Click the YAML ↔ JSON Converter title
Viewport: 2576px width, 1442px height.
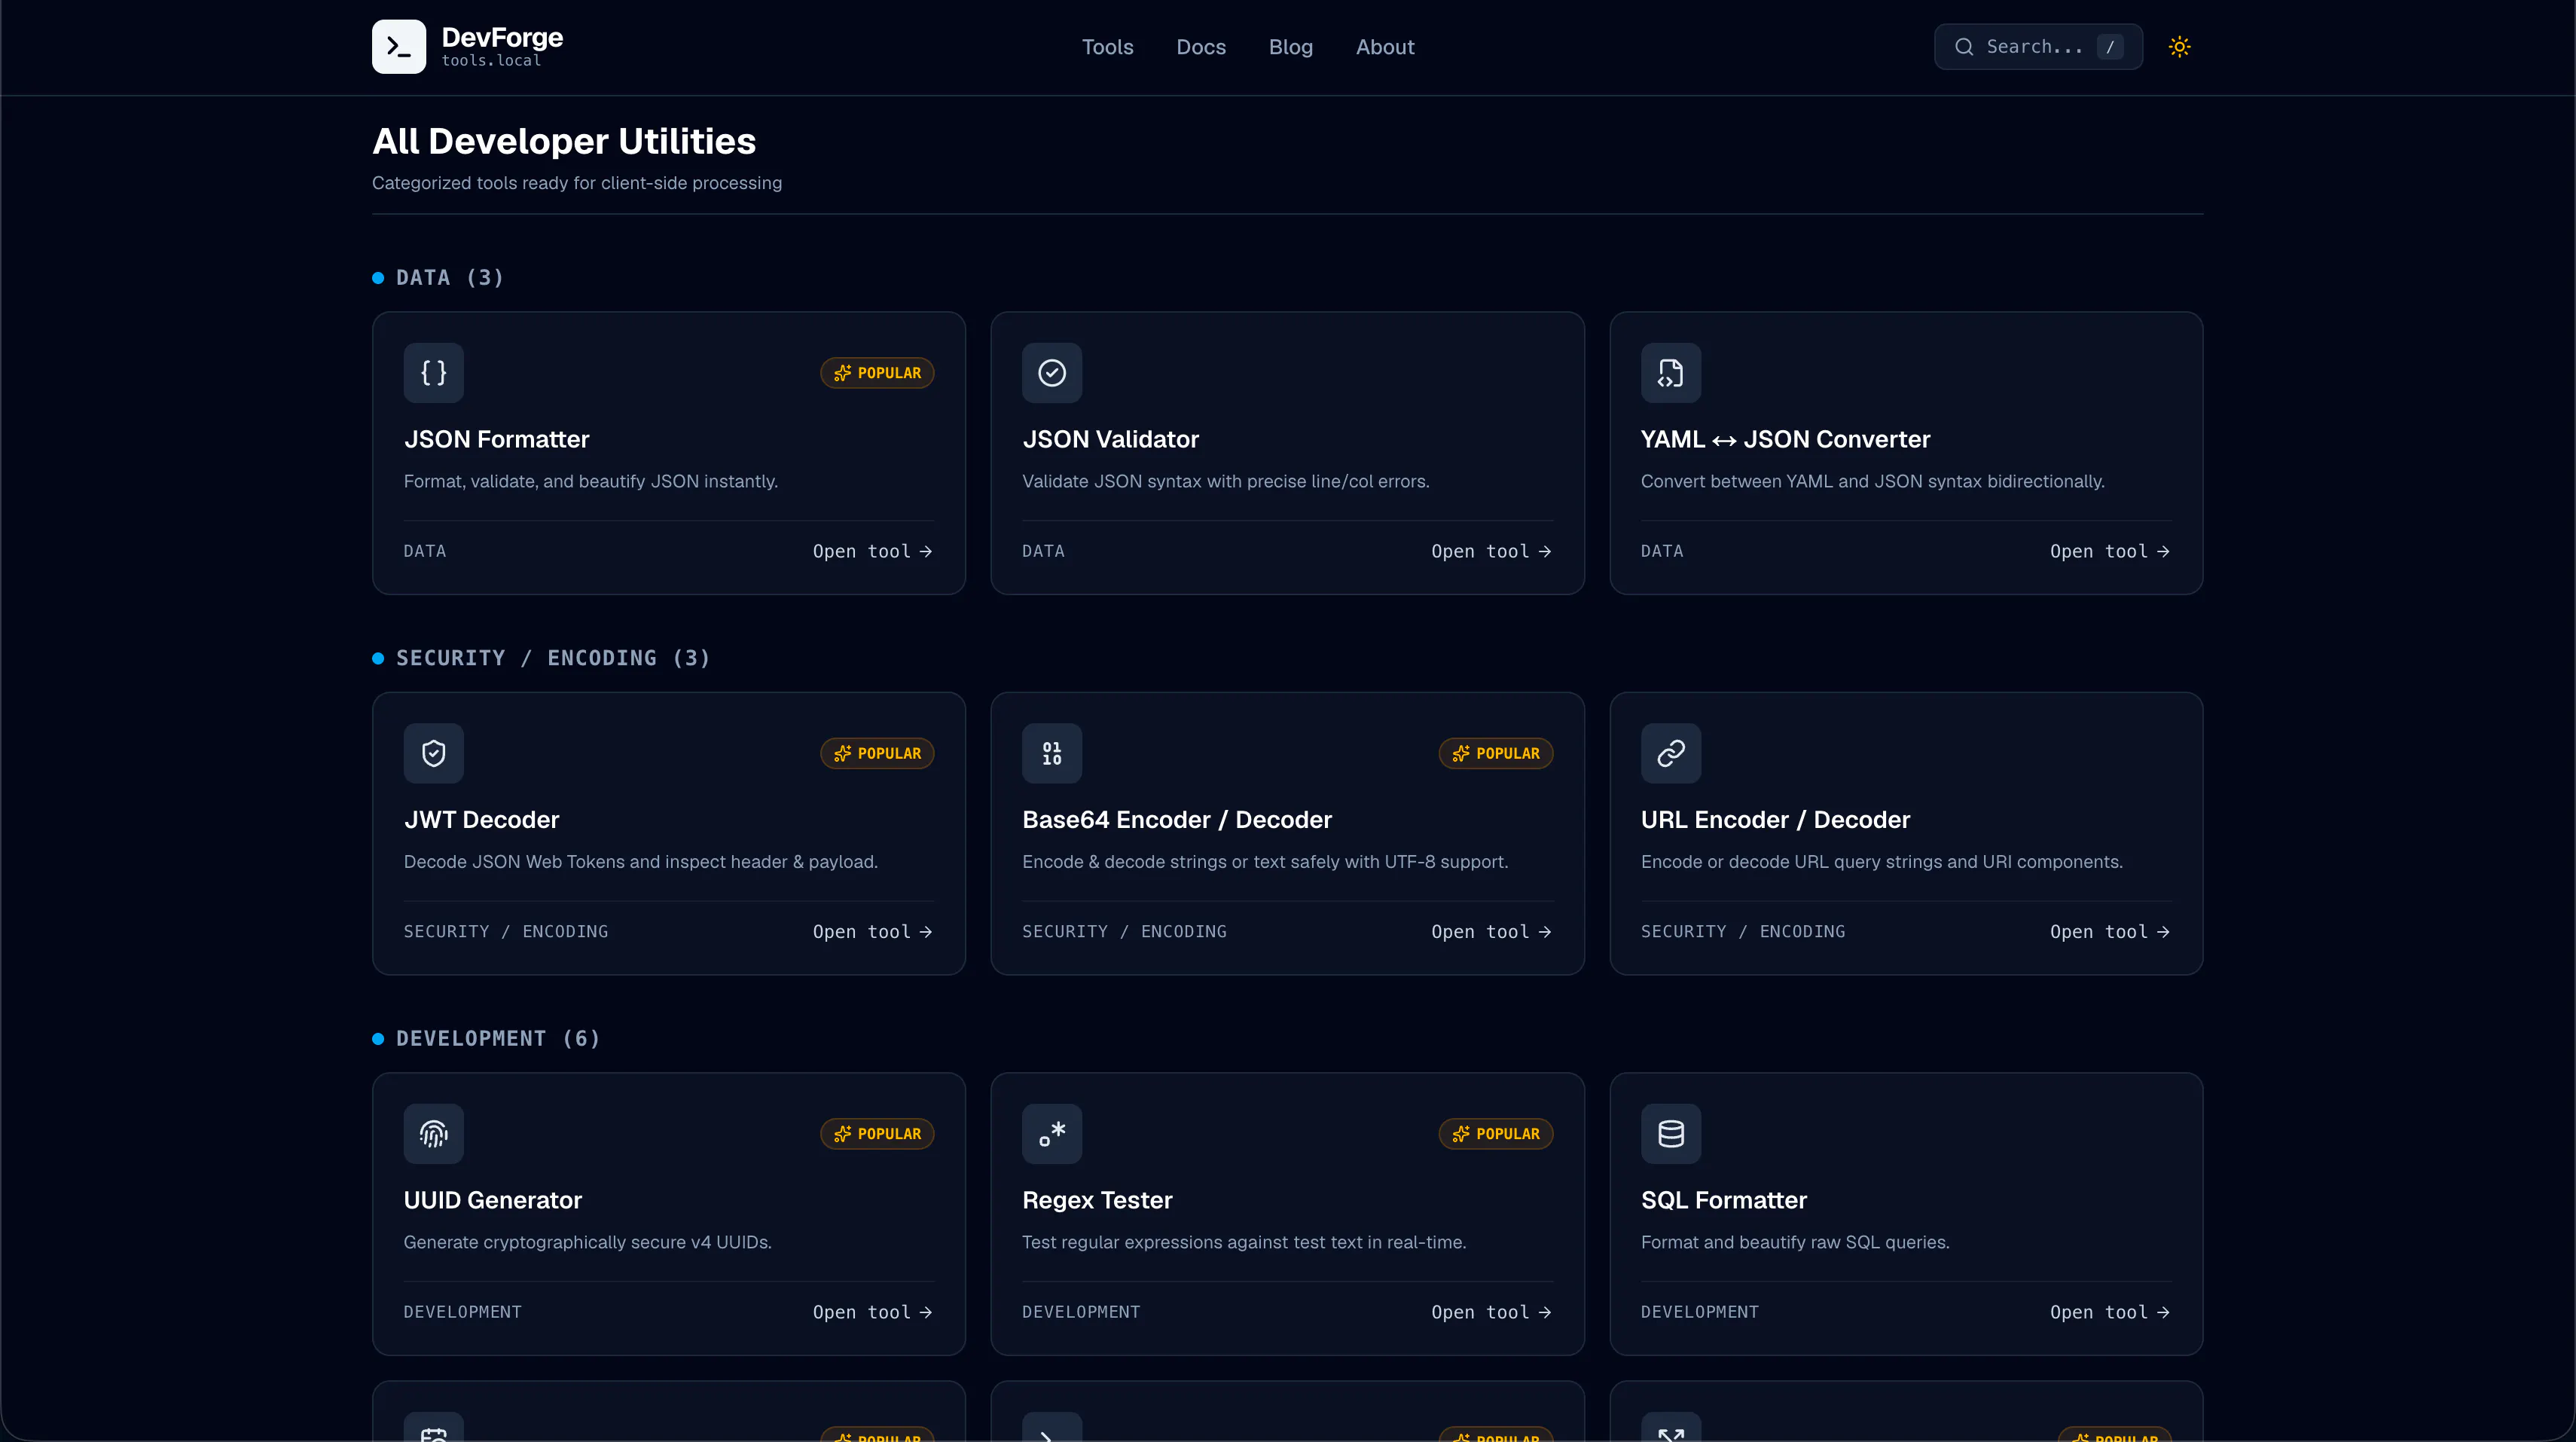[1785, 439]
